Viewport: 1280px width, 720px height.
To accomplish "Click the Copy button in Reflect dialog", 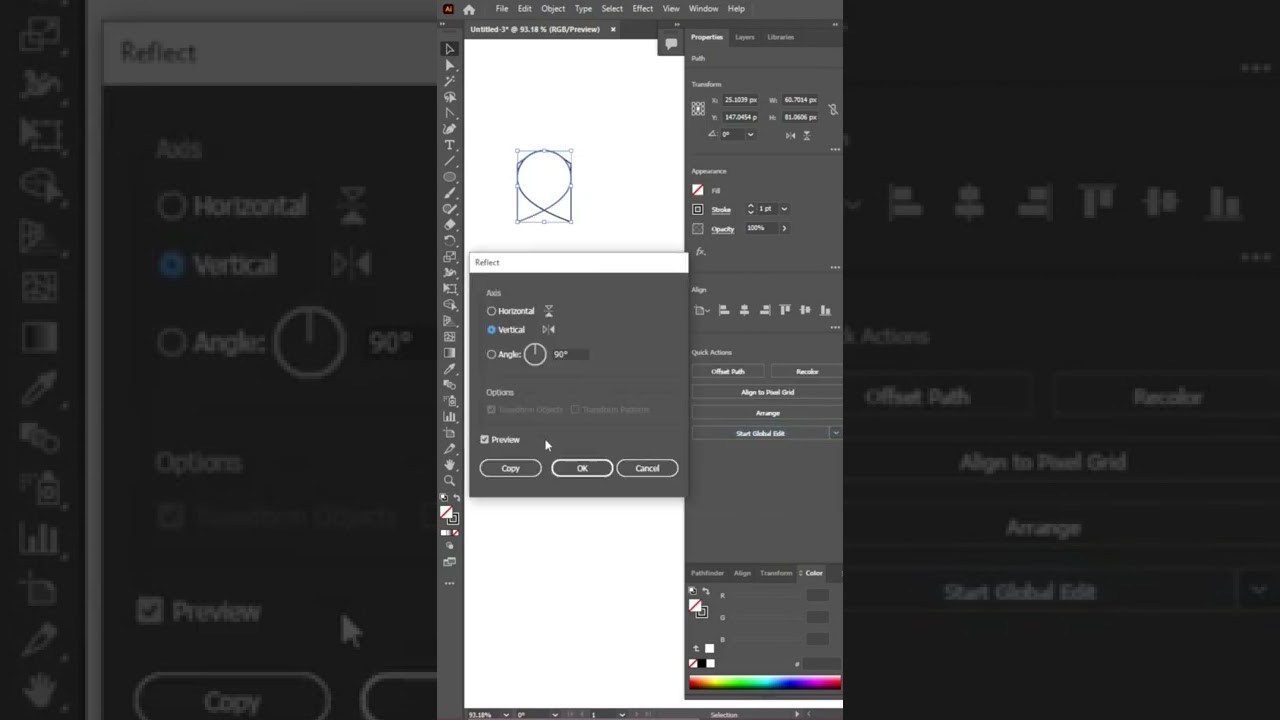I will [510, 468].
